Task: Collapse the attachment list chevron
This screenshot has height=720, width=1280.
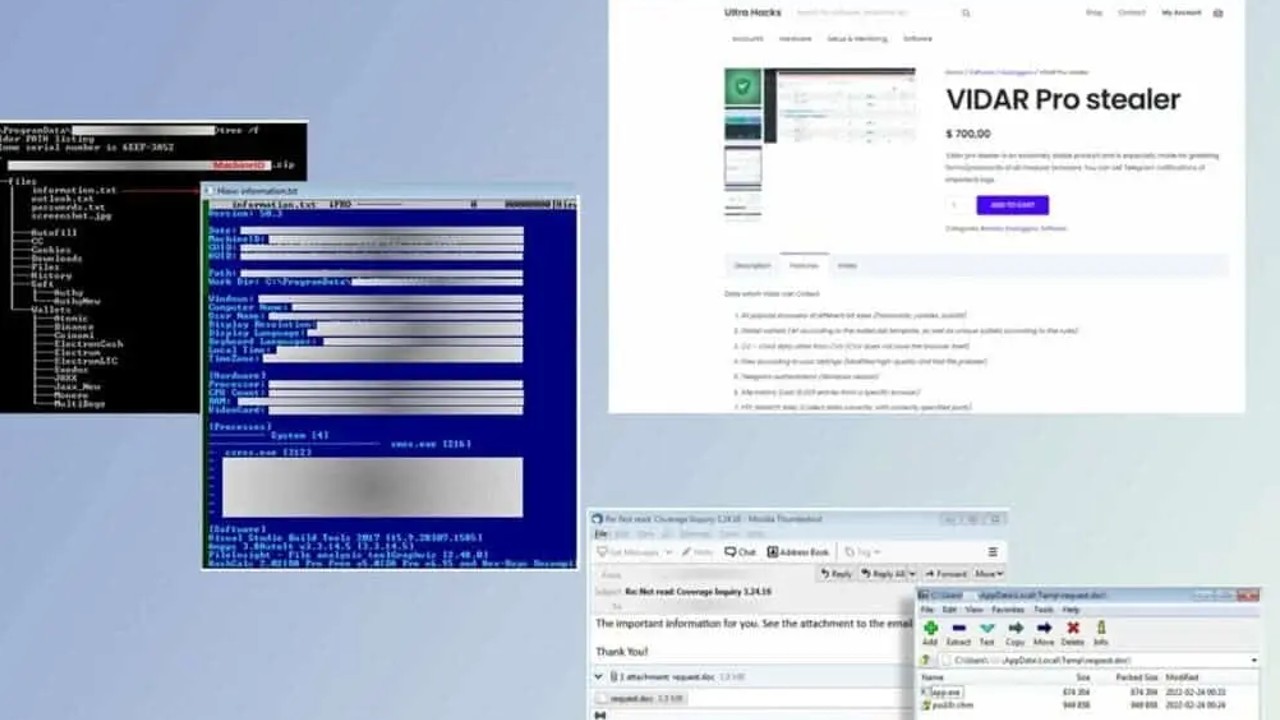Action: pos(598,676)
